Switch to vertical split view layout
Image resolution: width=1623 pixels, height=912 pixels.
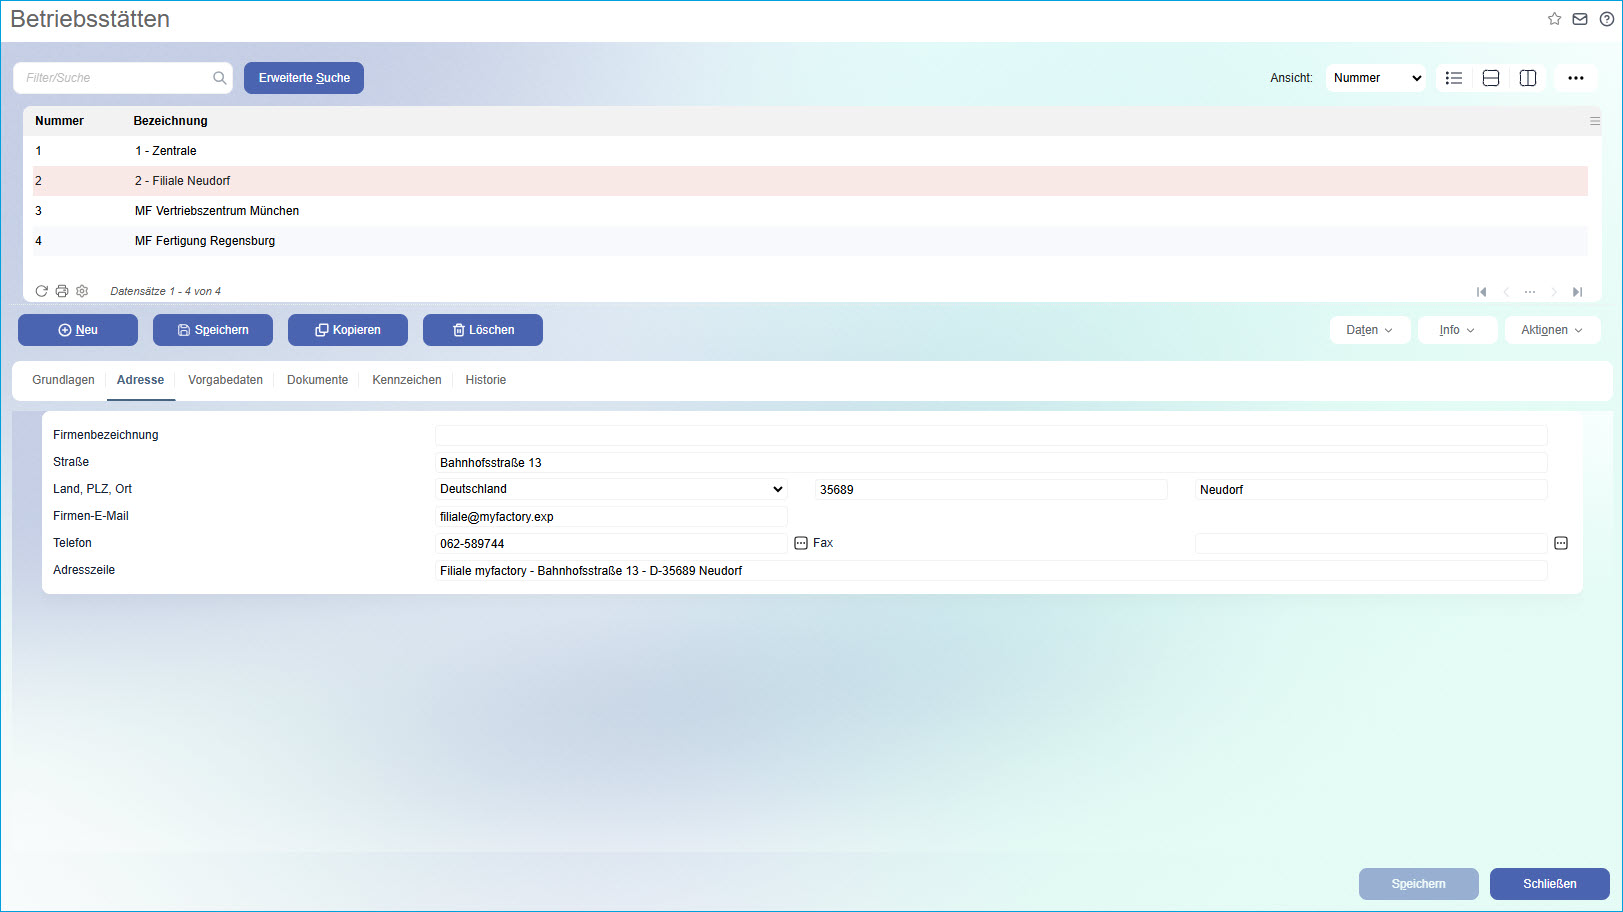[x=1527, y=77]
